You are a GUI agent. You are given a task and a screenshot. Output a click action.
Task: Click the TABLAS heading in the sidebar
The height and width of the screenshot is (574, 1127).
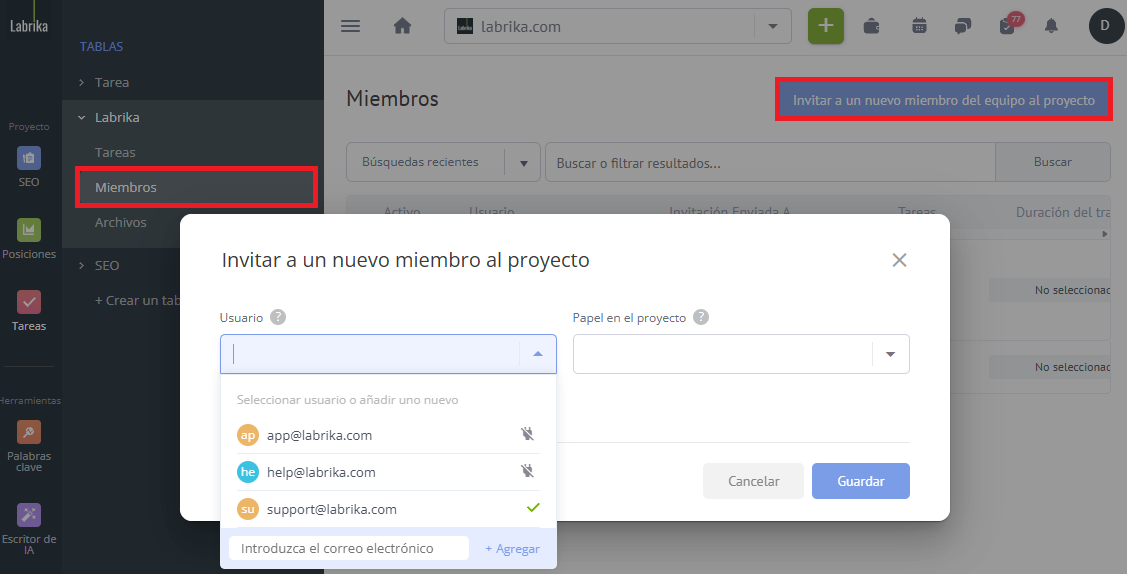101,47
